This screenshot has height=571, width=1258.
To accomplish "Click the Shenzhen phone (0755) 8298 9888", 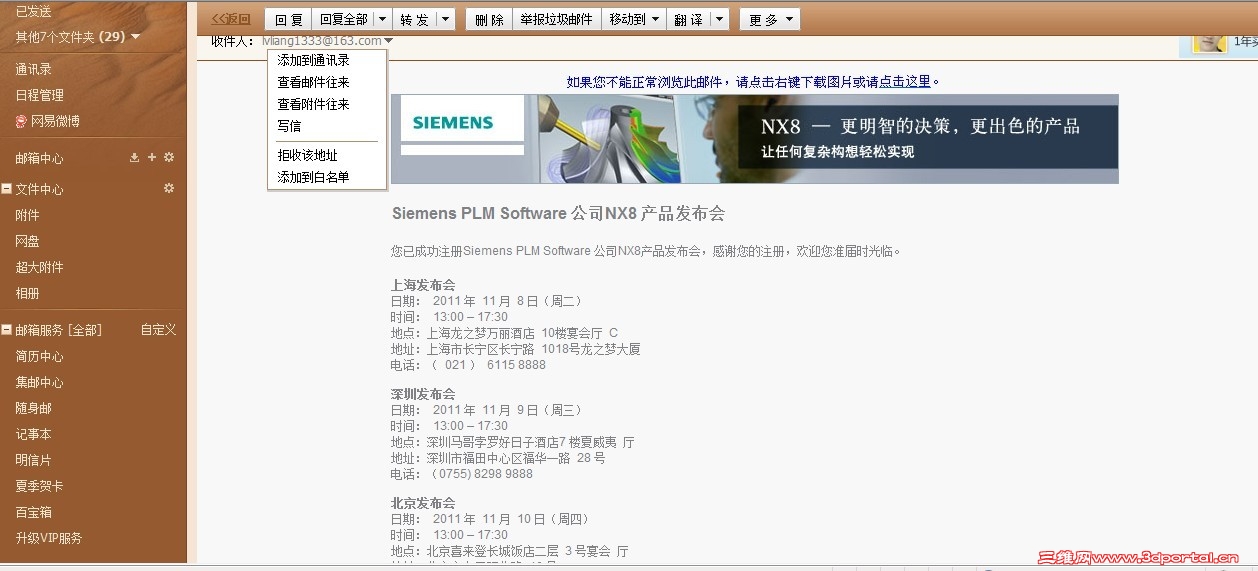I will pos(481,474).
